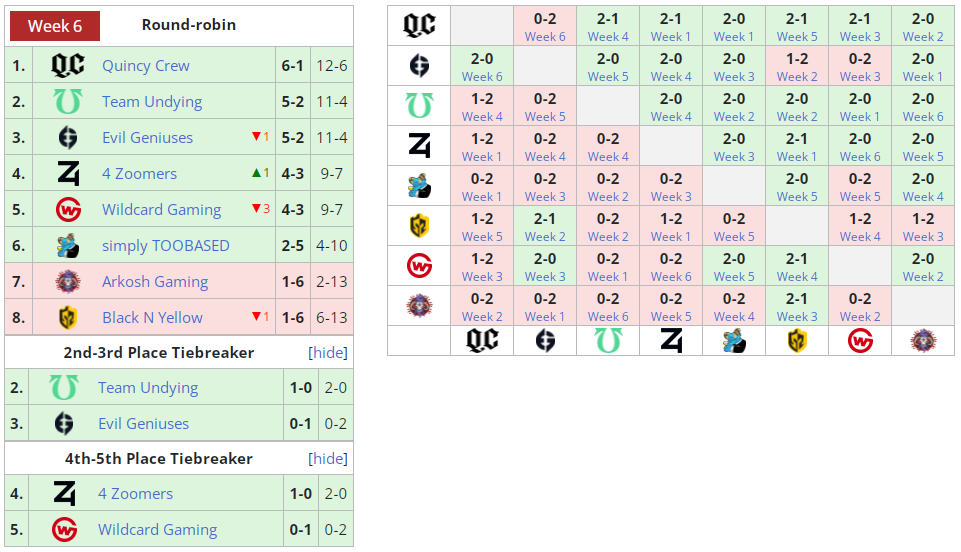This screenshot has width=961, height=552.
Task: Click Wildcard Gaming logo in crosstable bottom row
Action: tap(860, 341)
